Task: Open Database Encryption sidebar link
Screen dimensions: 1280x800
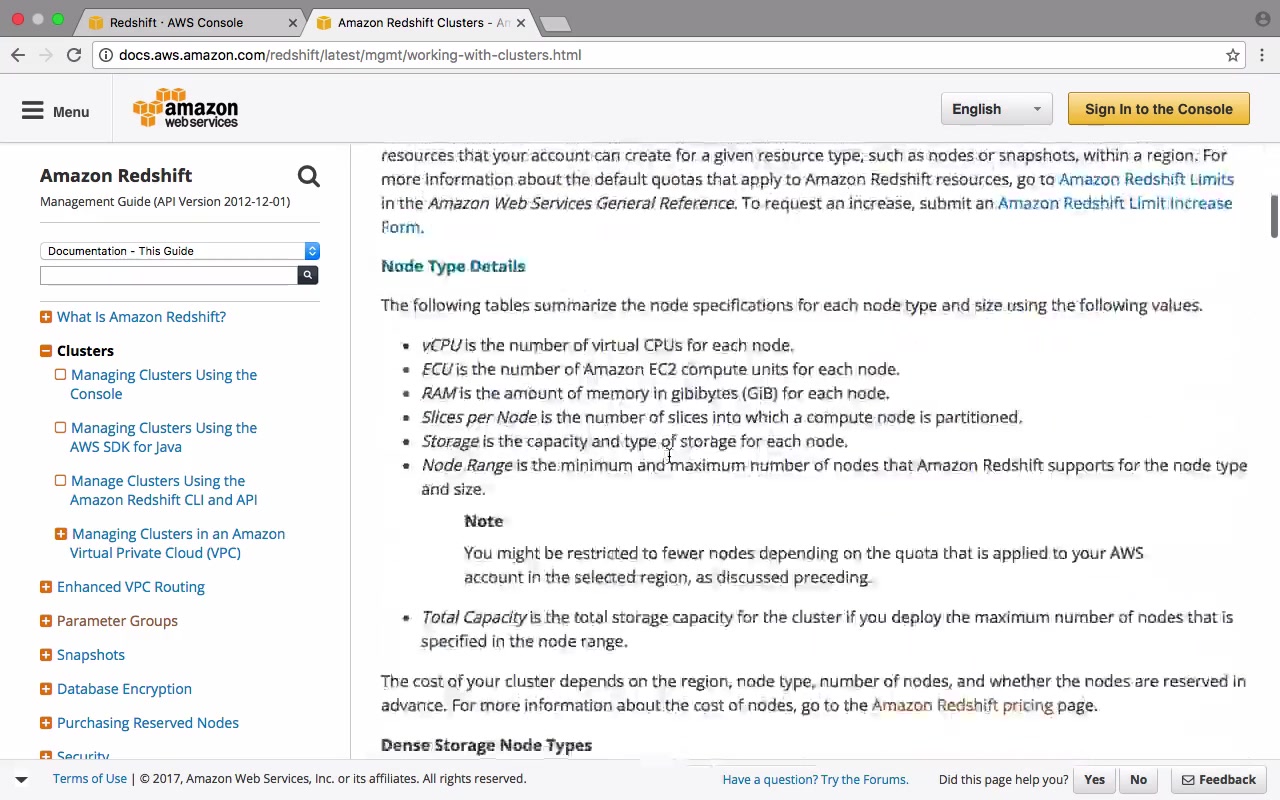Action: point(124,689)
